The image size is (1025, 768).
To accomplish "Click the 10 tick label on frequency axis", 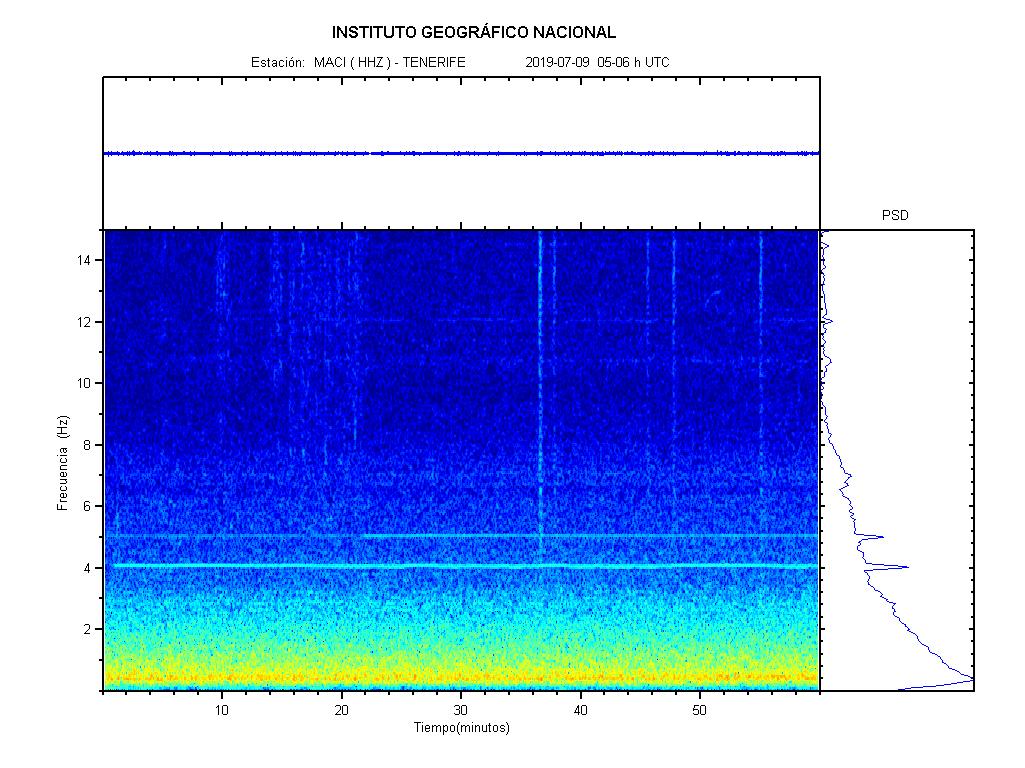I will coord(84,383).
